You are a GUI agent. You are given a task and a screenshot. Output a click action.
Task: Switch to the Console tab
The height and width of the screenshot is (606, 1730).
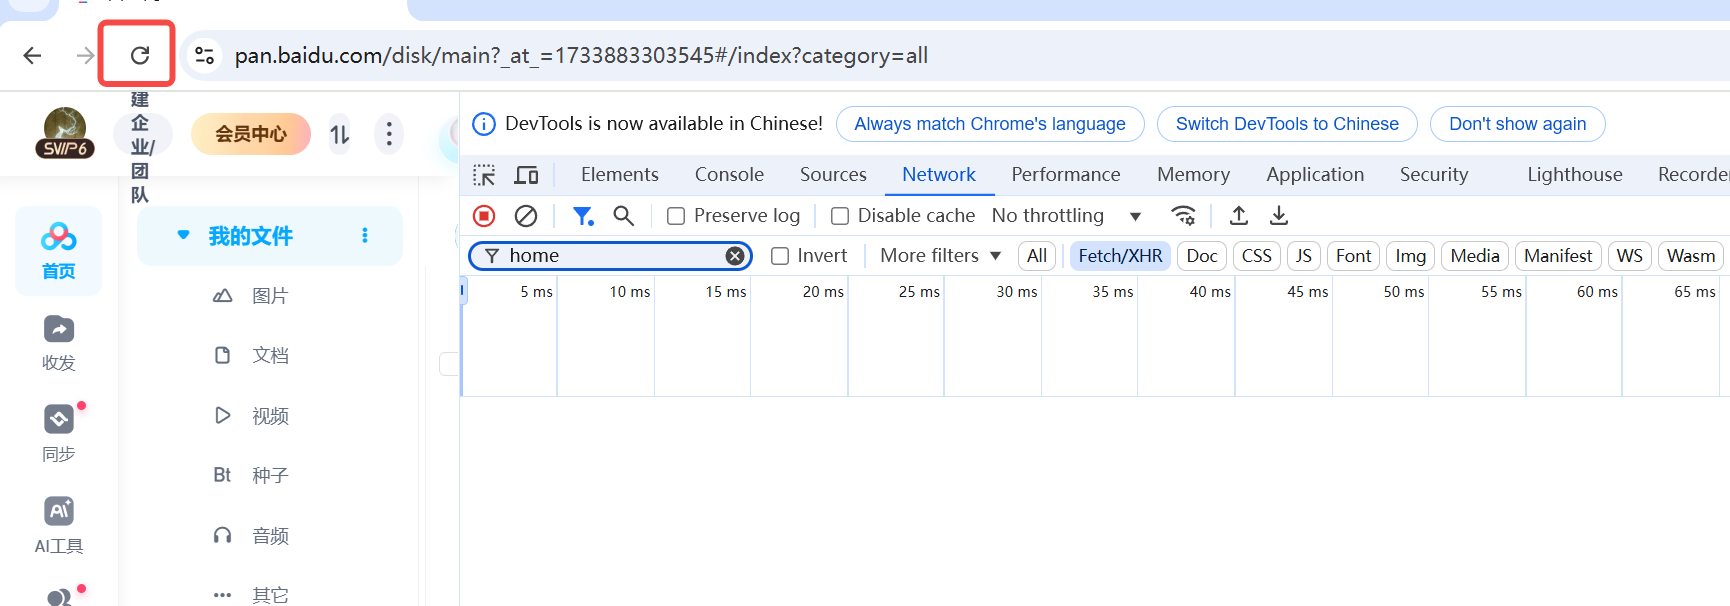pyautogui.click(x=729, y=175)
